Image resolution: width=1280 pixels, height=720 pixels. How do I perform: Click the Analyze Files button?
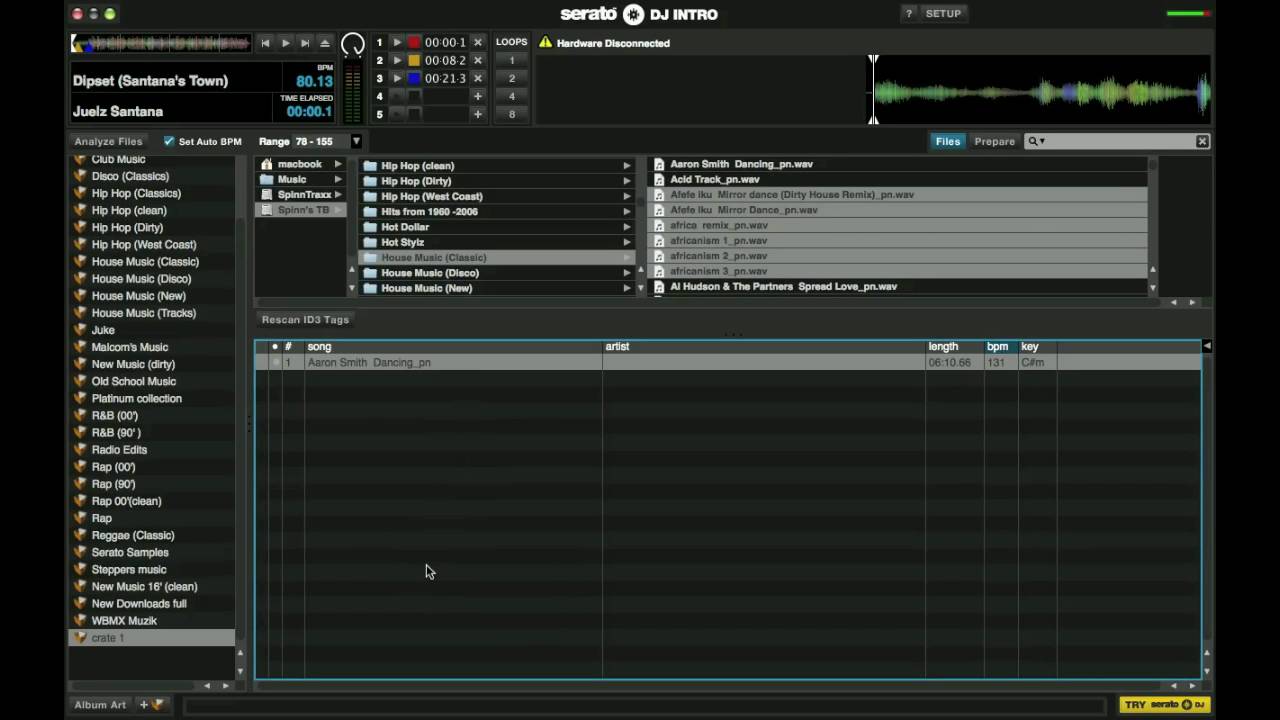click(108, 142)
